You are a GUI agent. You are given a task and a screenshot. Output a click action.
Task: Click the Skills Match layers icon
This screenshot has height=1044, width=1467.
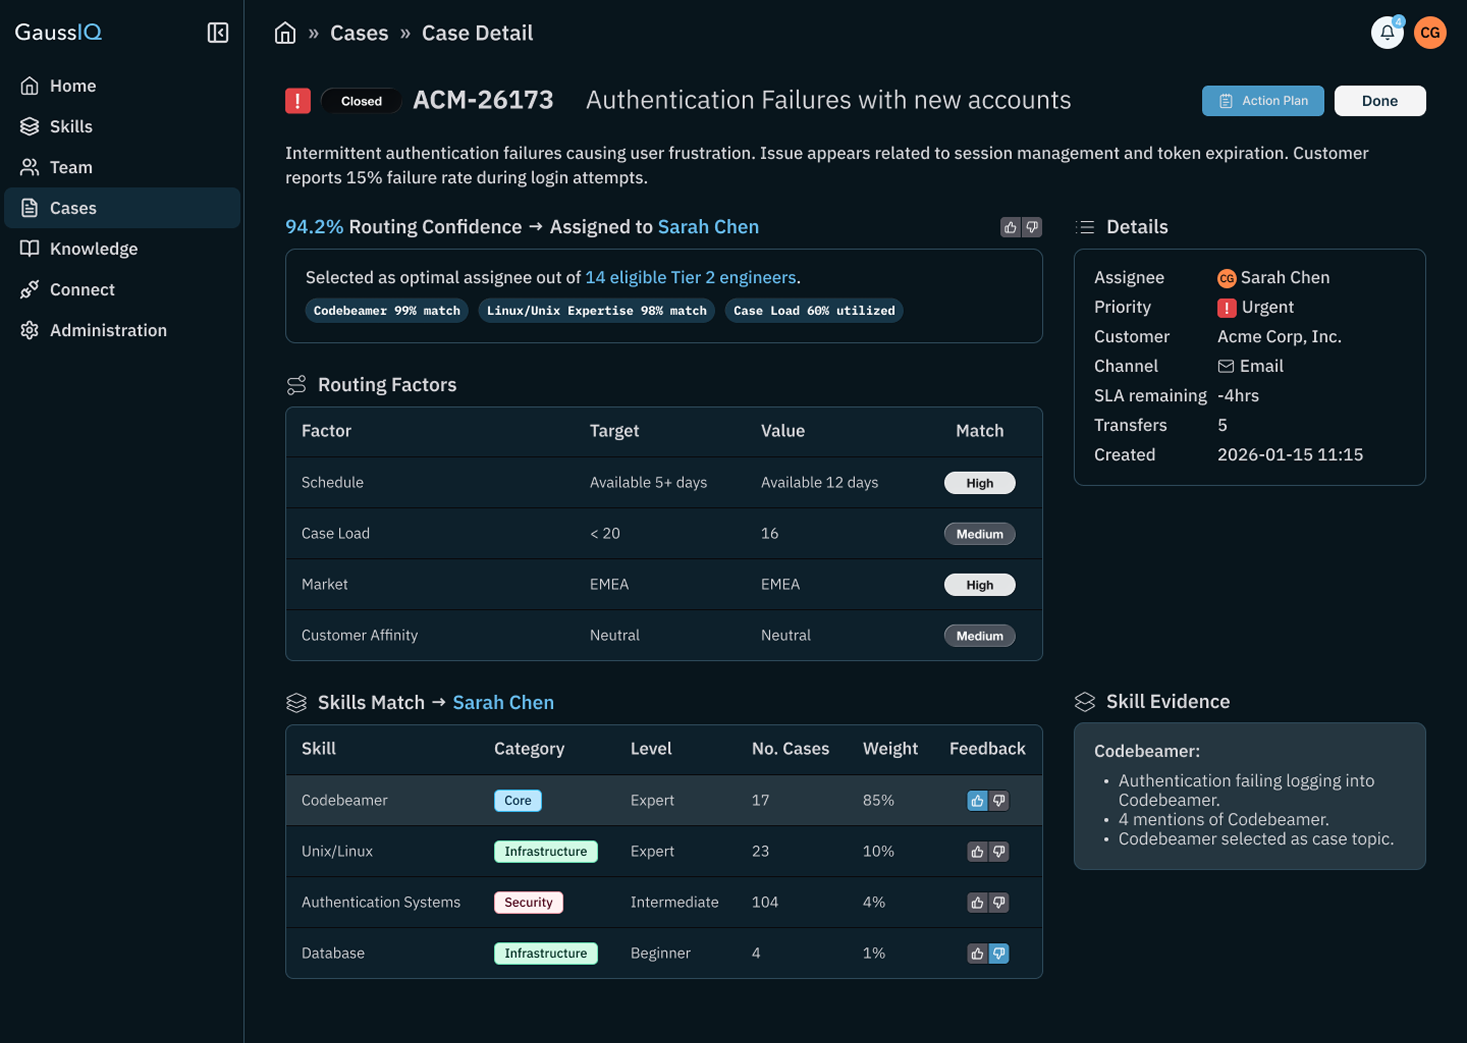point(296,703)
